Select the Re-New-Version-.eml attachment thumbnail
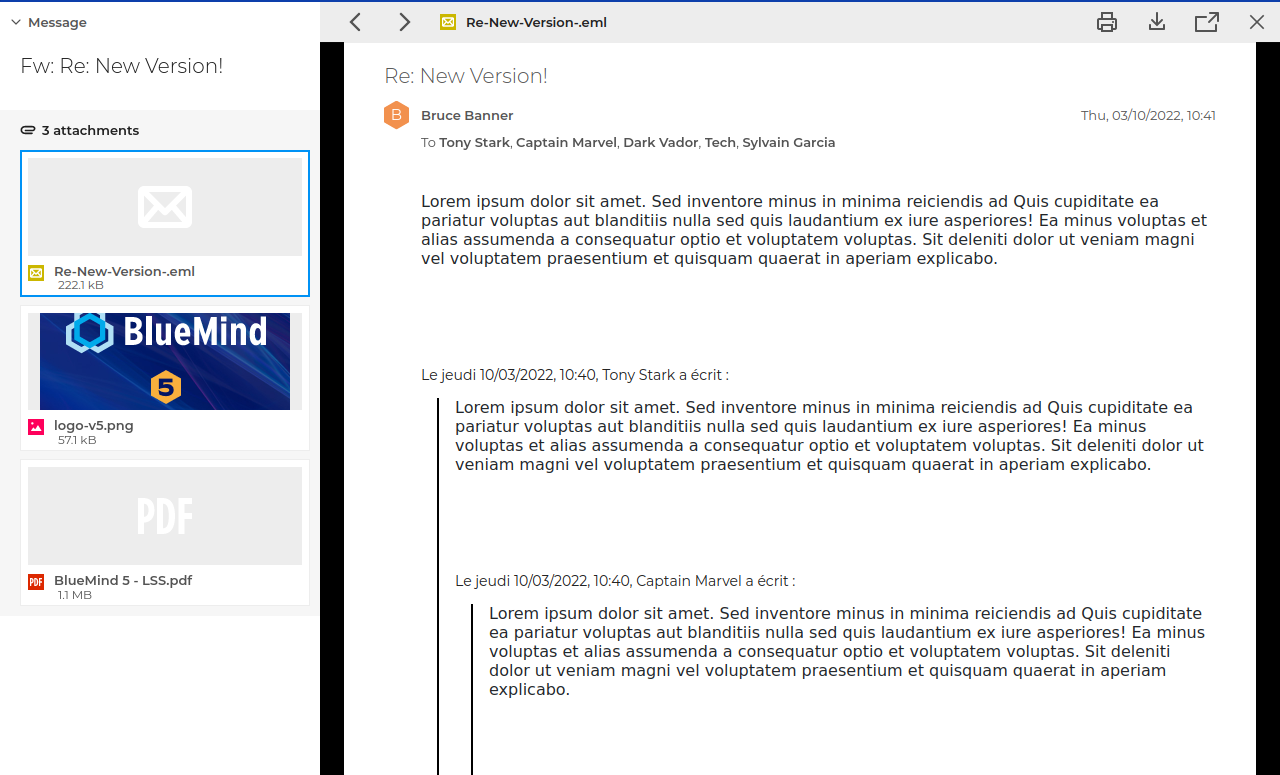Viewport: 1280px width, 775px height. (x=165, y=207)
